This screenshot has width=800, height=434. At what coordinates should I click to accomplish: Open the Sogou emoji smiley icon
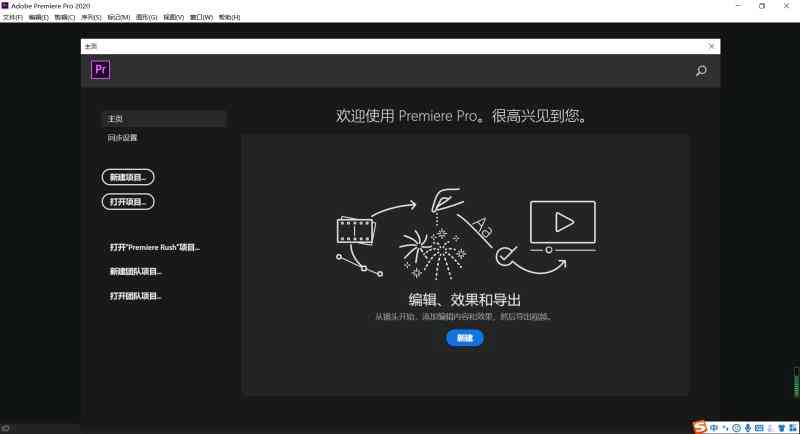tap(736, 428)
